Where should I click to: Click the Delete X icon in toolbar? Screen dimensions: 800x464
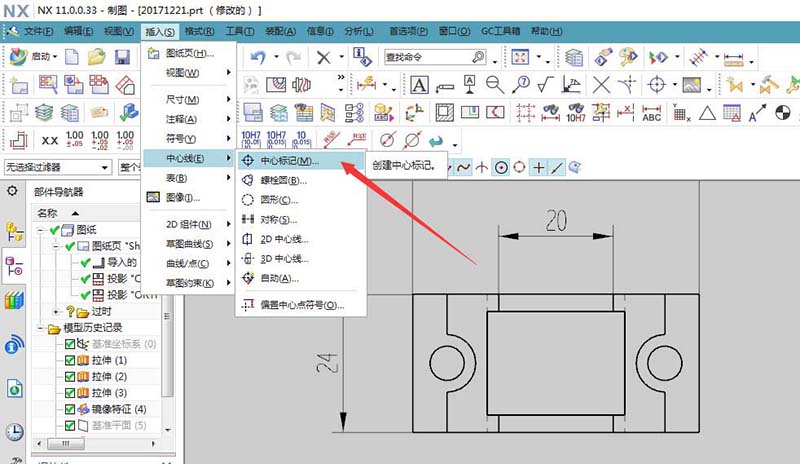pyautogui.click(x=323, y=57)
